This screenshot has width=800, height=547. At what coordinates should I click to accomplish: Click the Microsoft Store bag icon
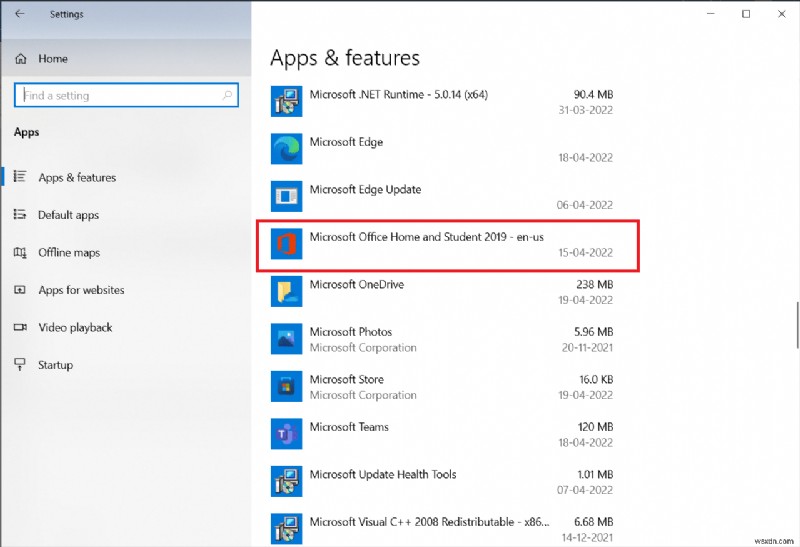coord(286,386)
